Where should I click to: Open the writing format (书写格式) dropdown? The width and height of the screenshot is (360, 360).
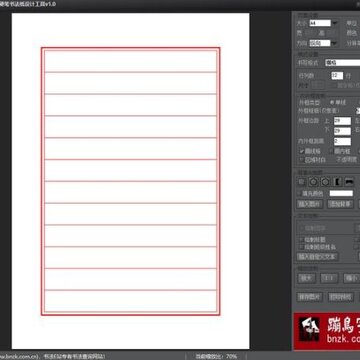342,63
